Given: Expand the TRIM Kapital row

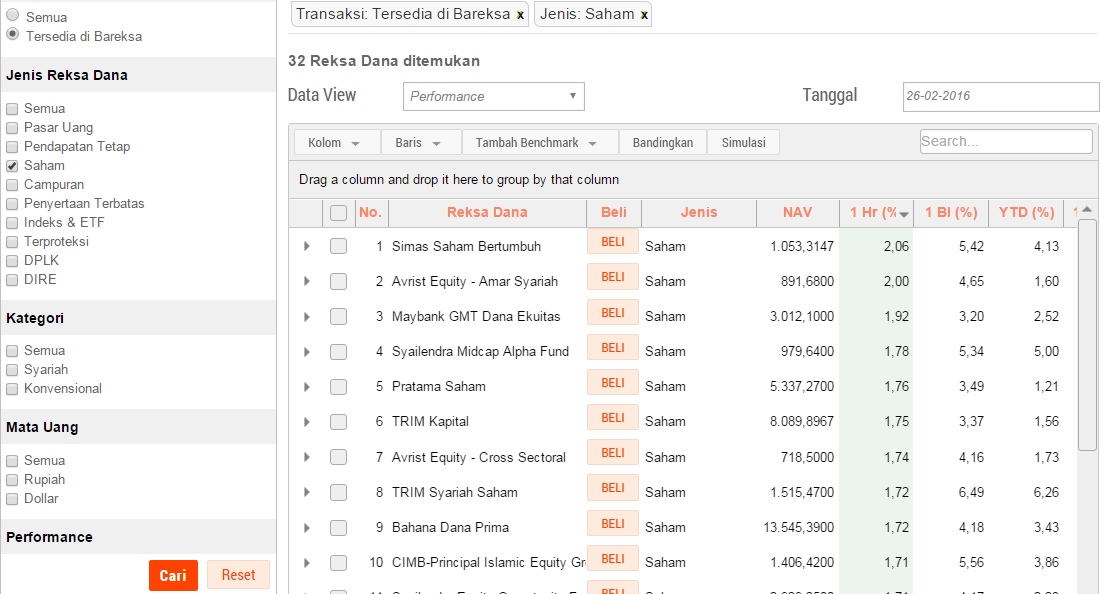Looking at the screenshot, I should click(307, 422).
